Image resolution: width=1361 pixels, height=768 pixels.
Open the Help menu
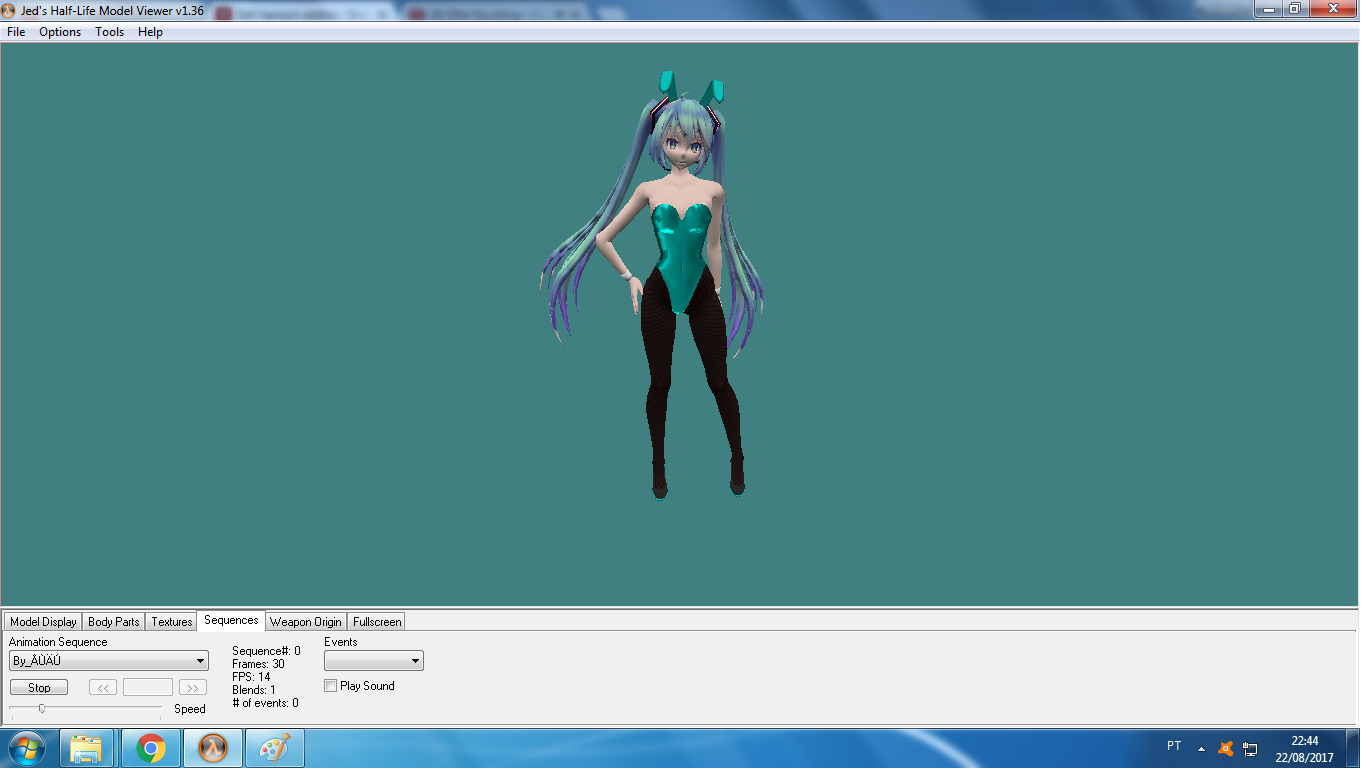tap(150, 32)
